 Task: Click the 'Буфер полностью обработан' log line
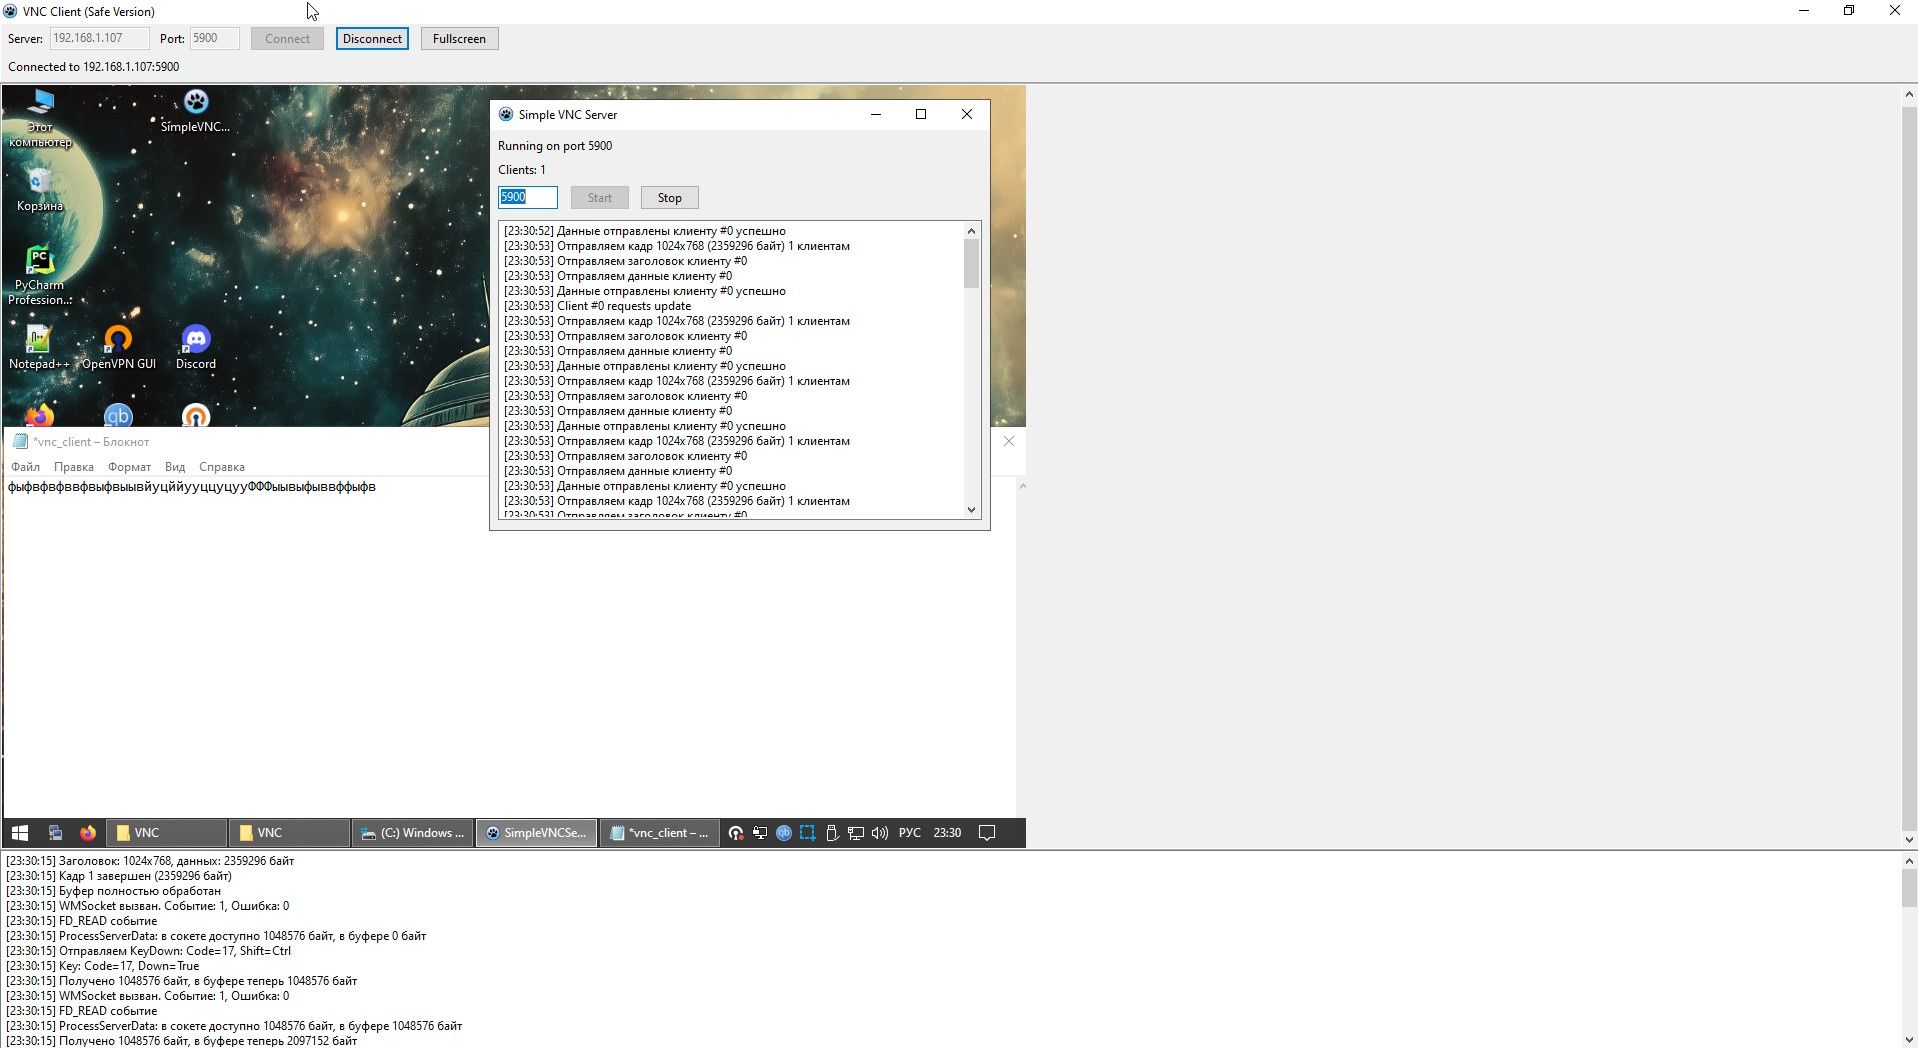point(113,891)
